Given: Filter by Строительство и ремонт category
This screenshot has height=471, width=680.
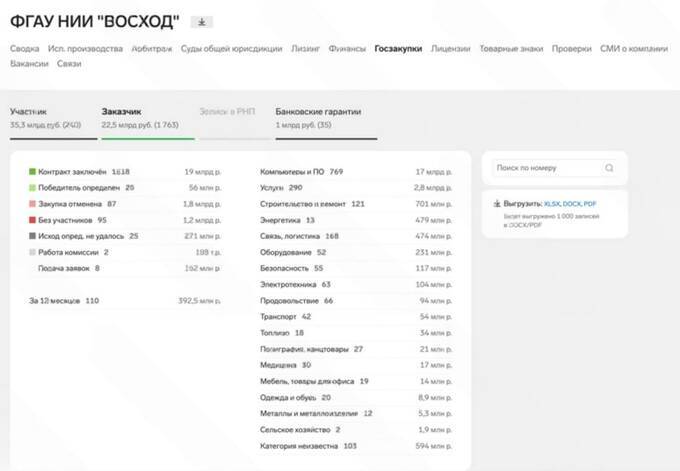Looking at the screenshot, I should (356, 204).
